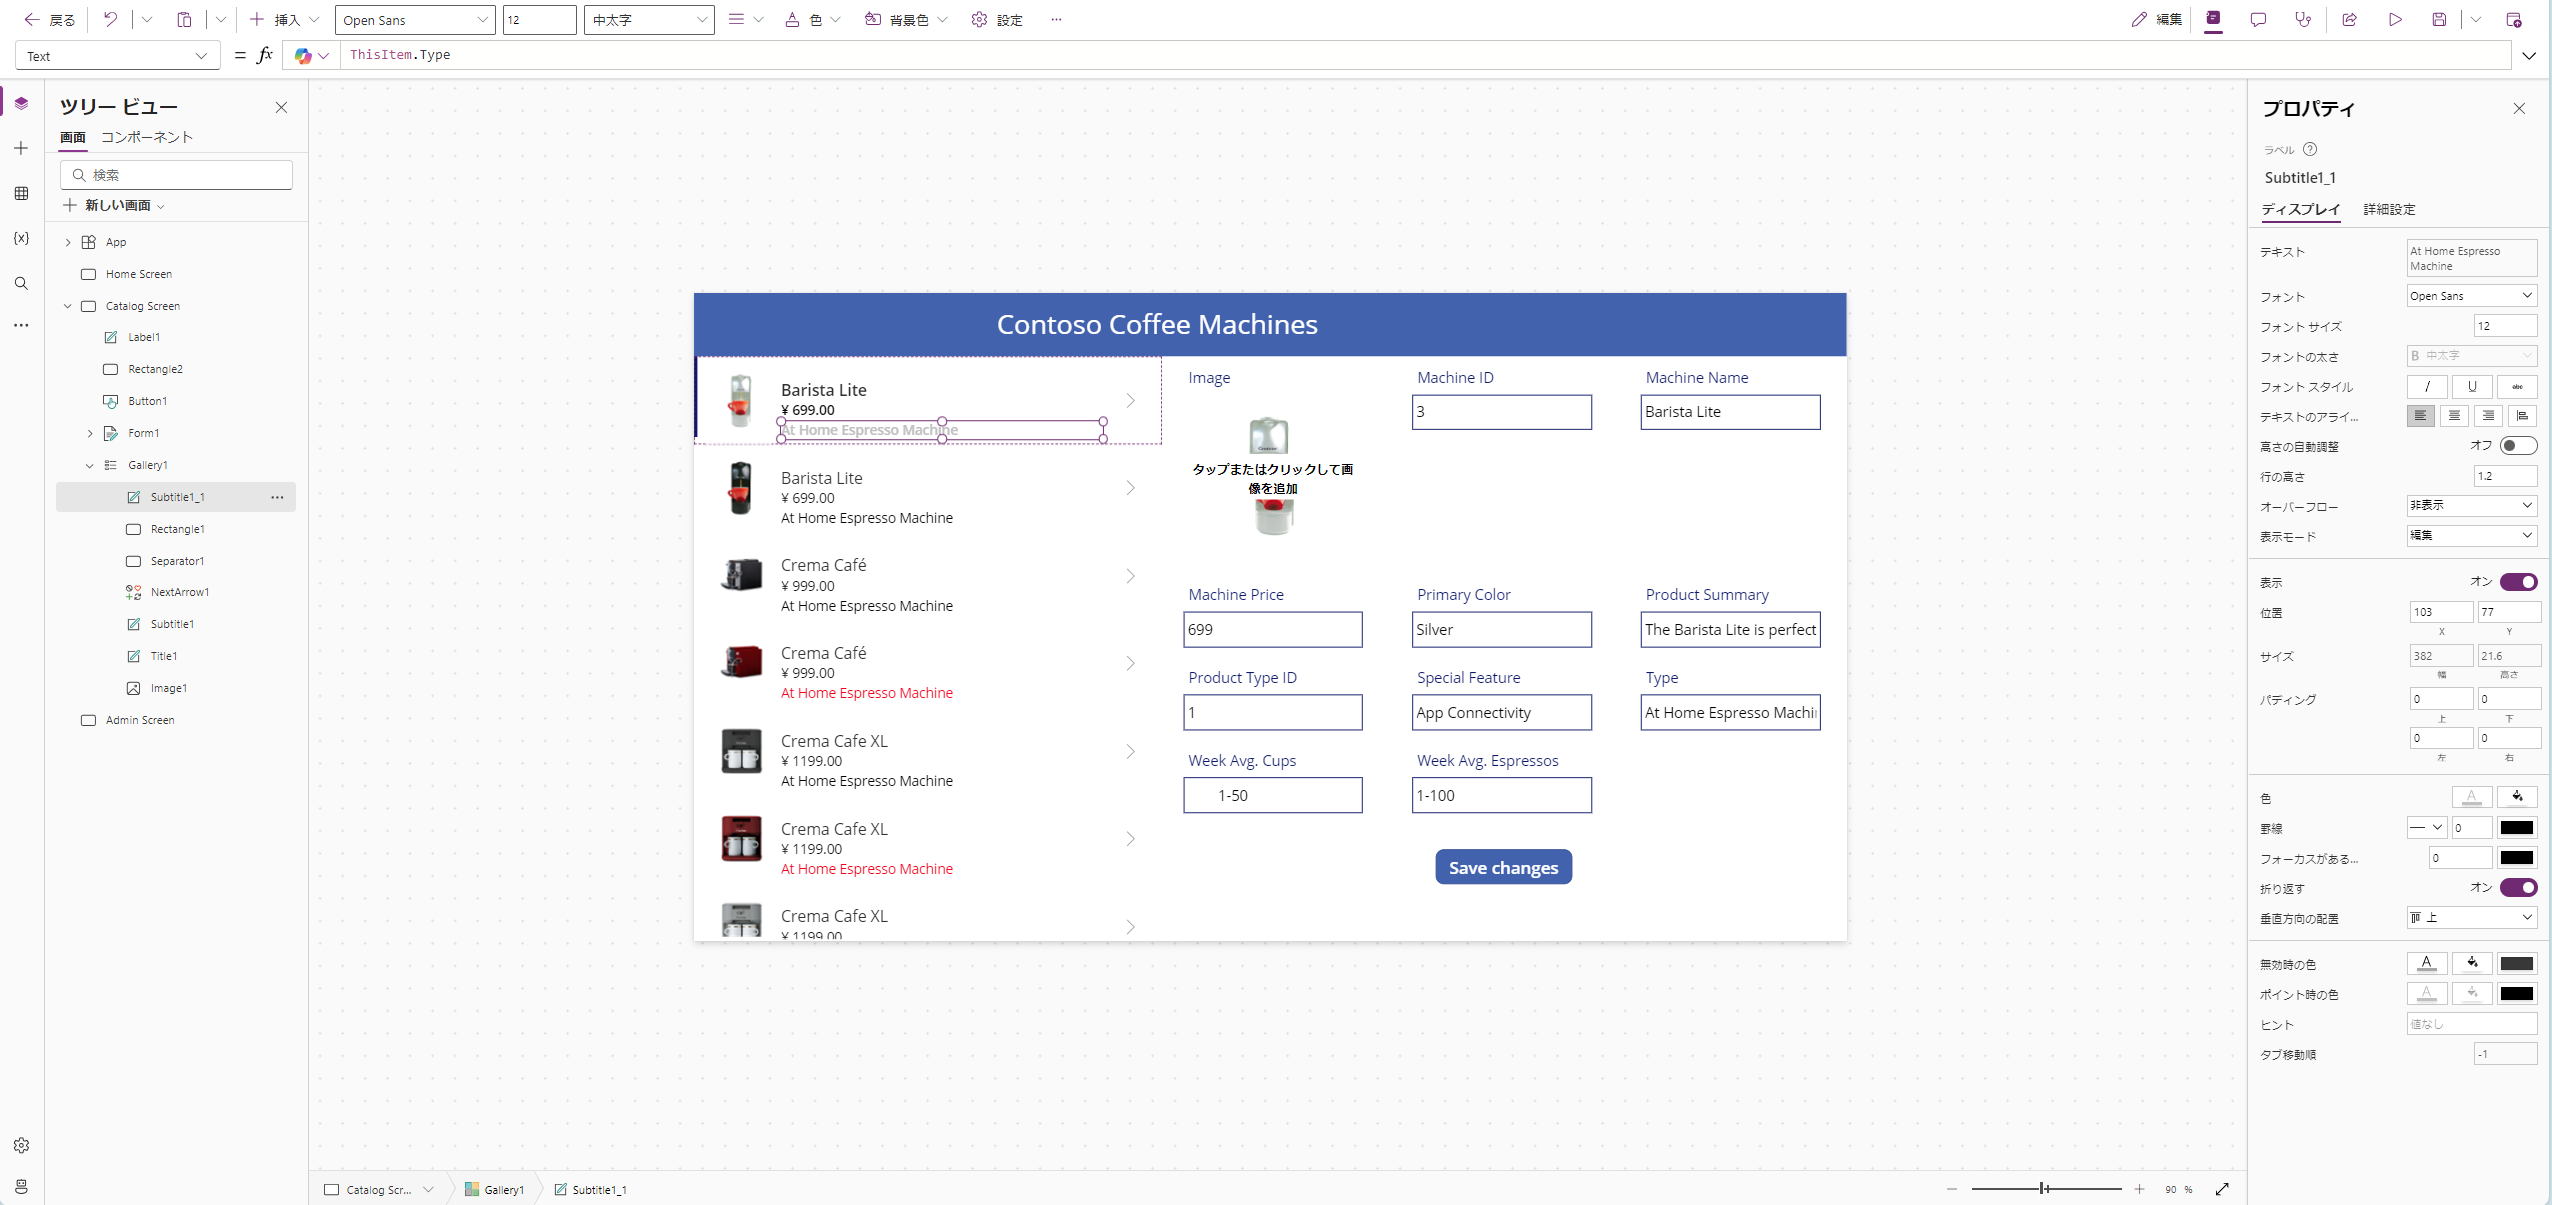Click the Undo icon in the toolbar

click(x=110, y=19)
